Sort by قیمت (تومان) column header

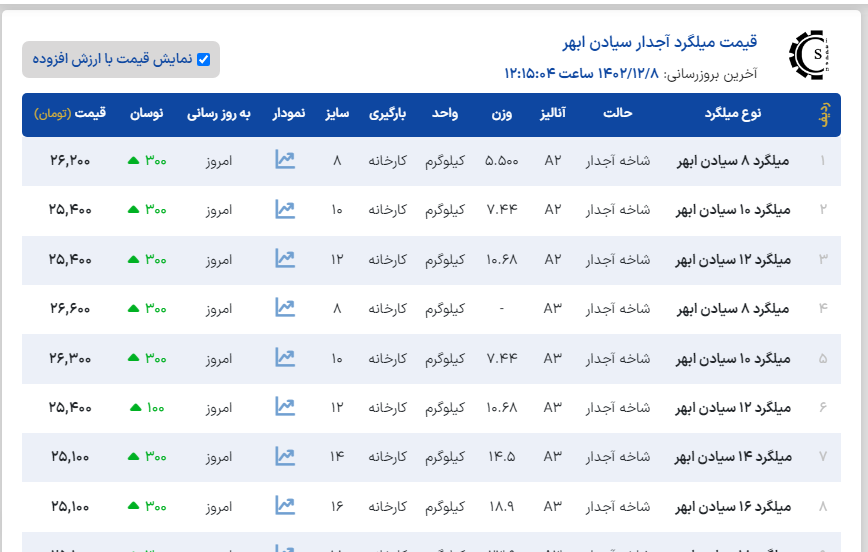(x=69, y=114)
